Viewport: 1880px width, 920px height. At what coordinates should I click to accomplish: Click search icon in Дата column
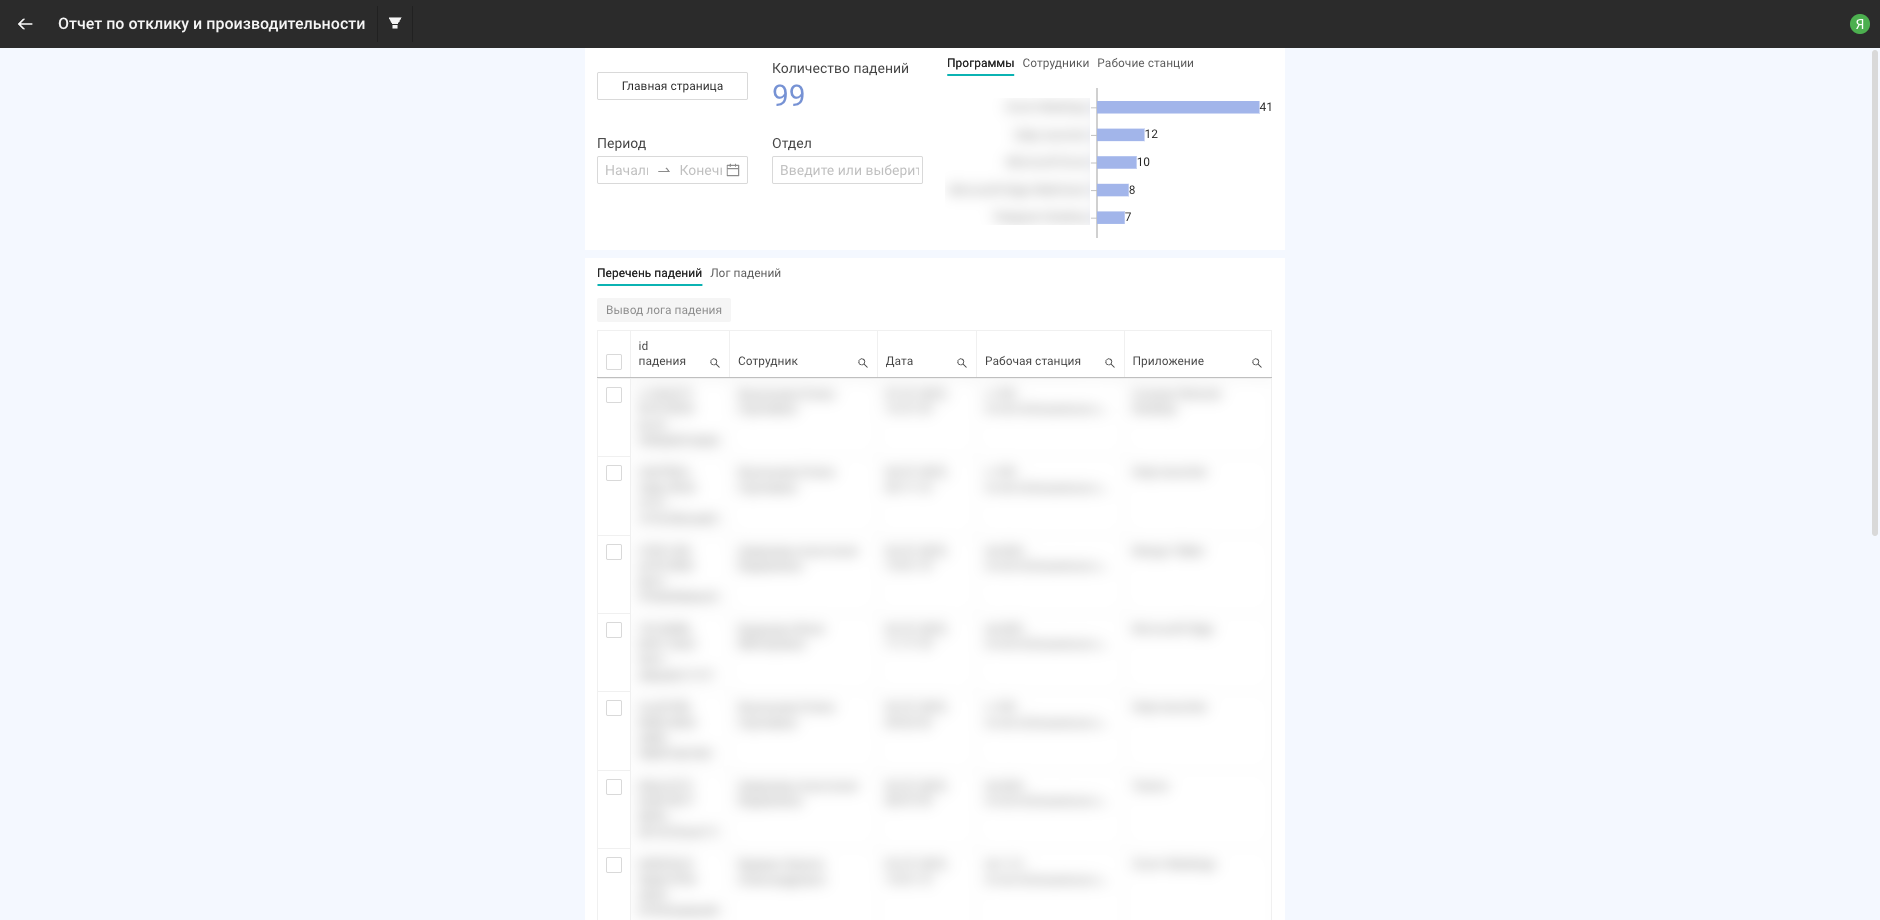coord(961,363)
